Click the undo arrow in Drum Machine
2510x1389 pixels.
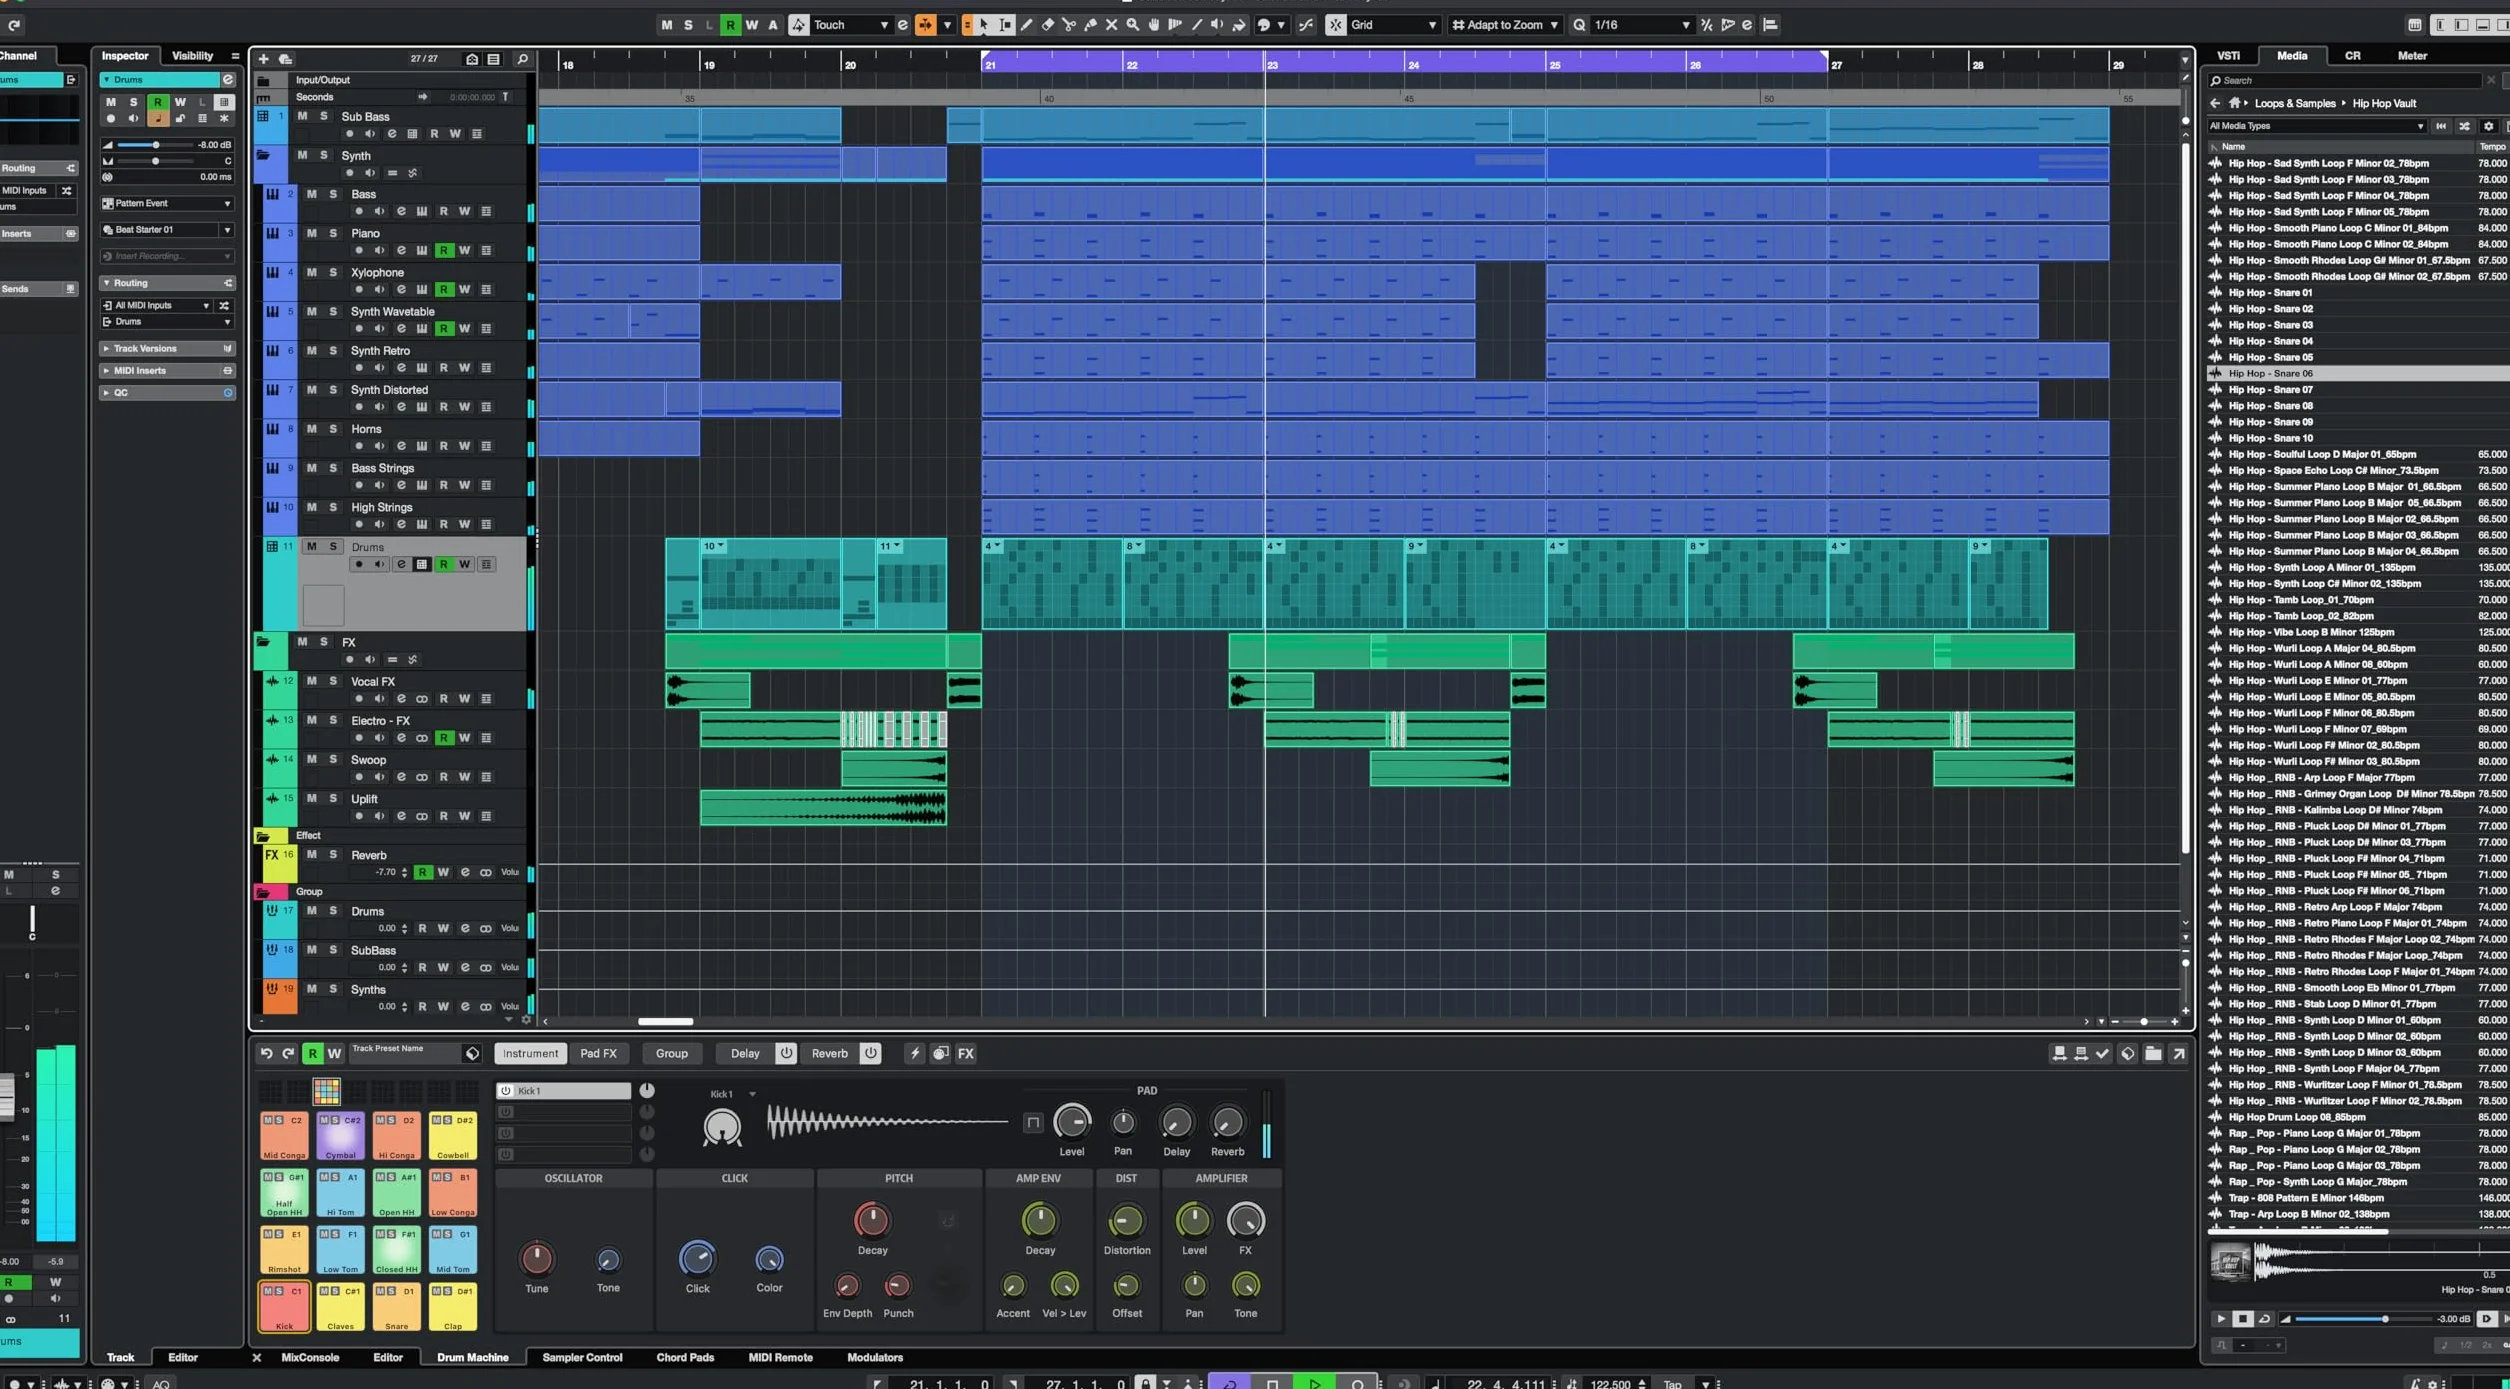[x=266, y=1053]
